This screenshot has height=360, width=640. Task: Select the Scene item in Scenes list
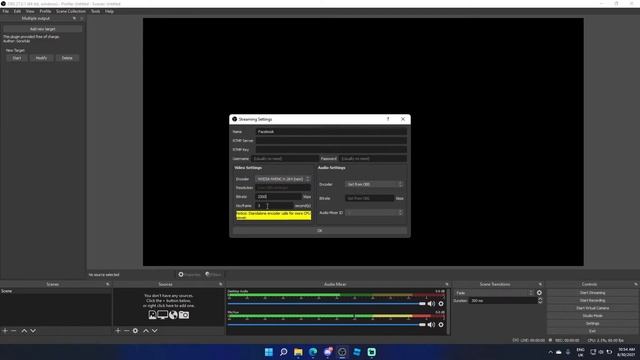(56, 291)
